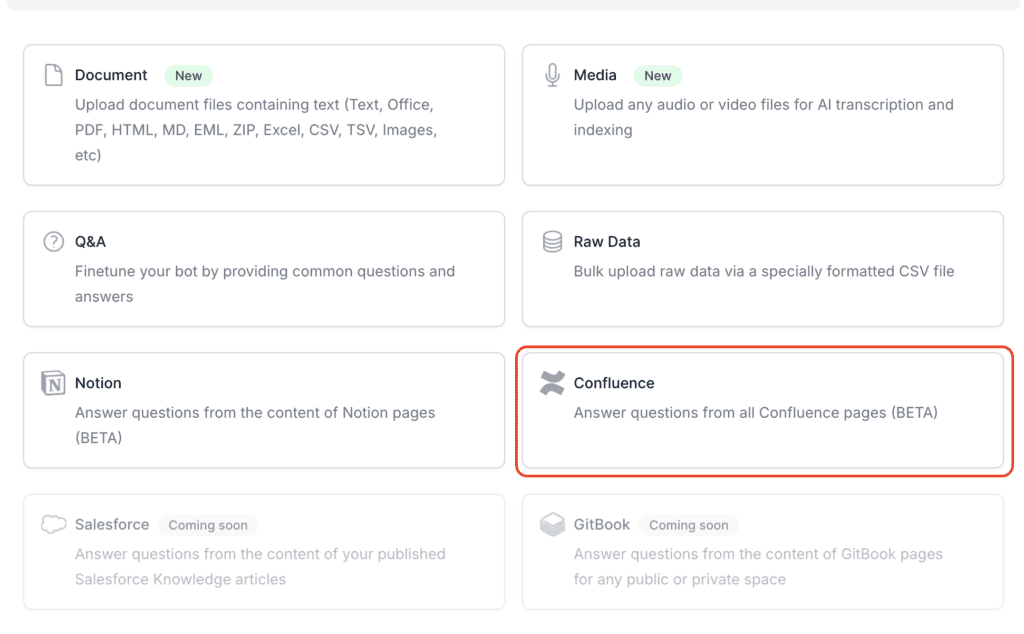Click the New badge beside Media
Image resolution: width=1024 pixels, height=634 pixels.
coord(657,76)
